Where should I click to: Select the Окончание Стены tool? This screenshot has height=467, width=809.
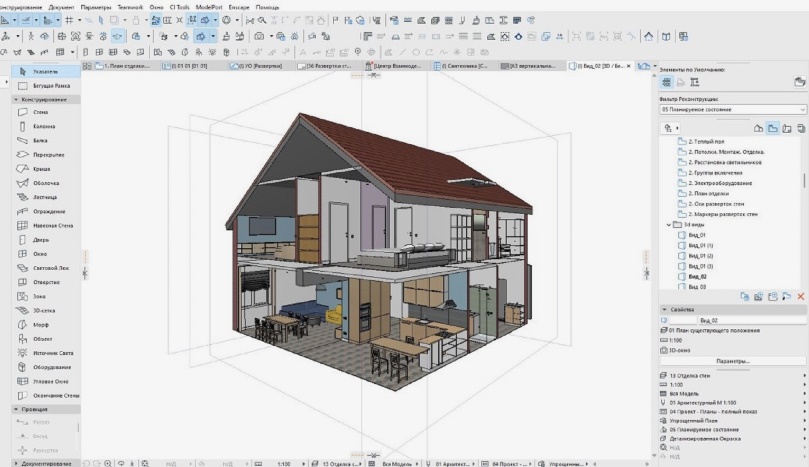pos(45,396)
